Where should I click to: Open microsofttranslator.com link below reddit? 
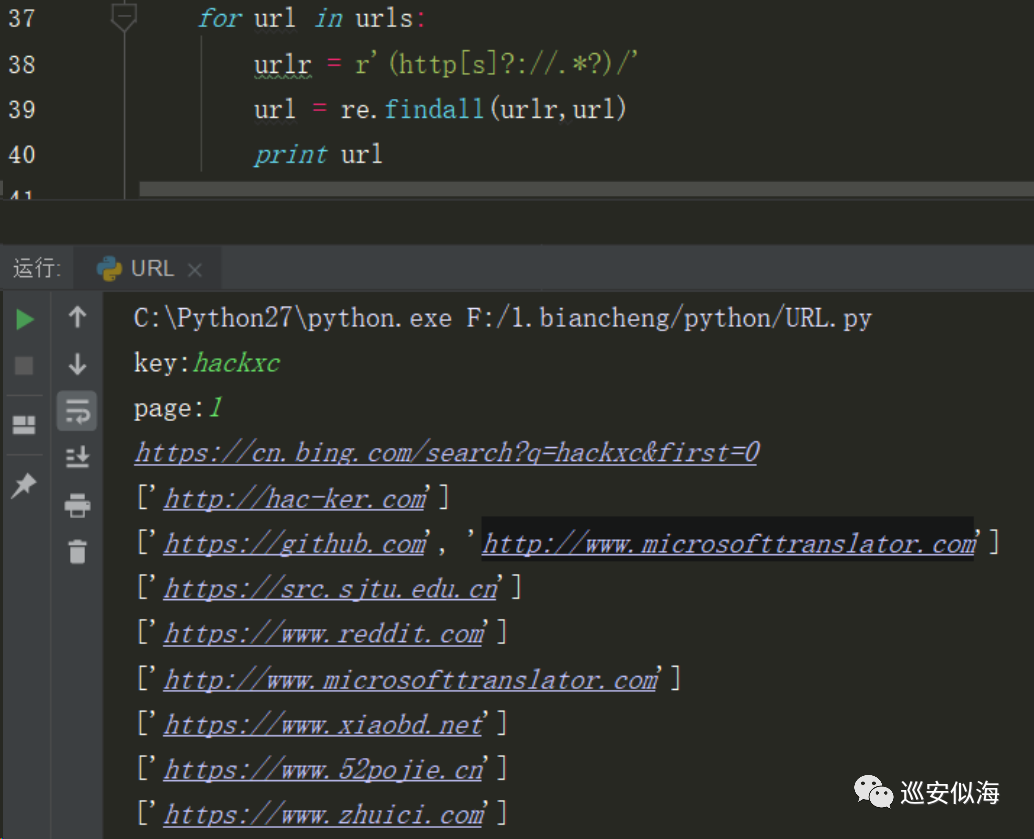[x=411, y=679]
